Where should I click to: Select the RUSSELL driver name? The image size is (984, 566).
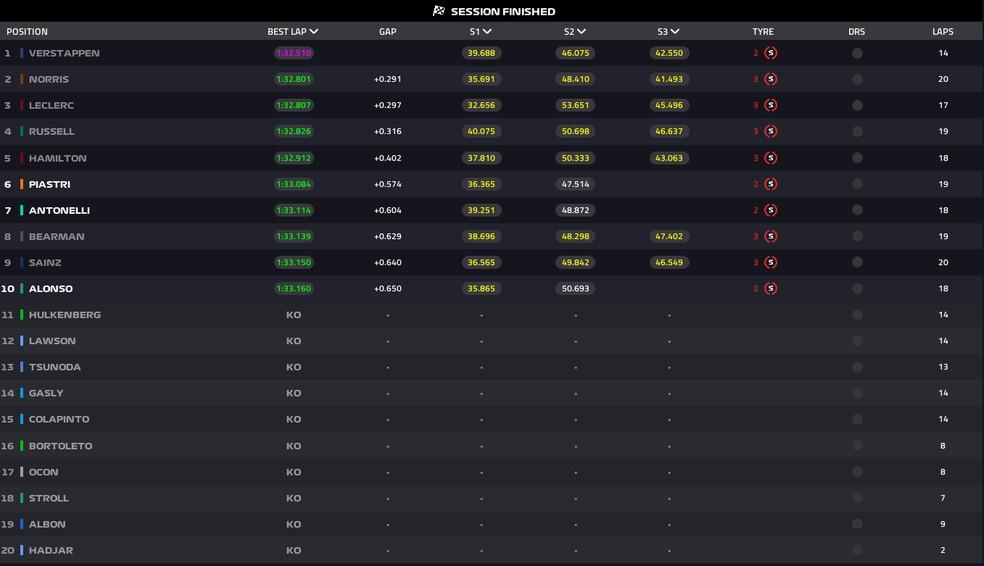[51, 131]
